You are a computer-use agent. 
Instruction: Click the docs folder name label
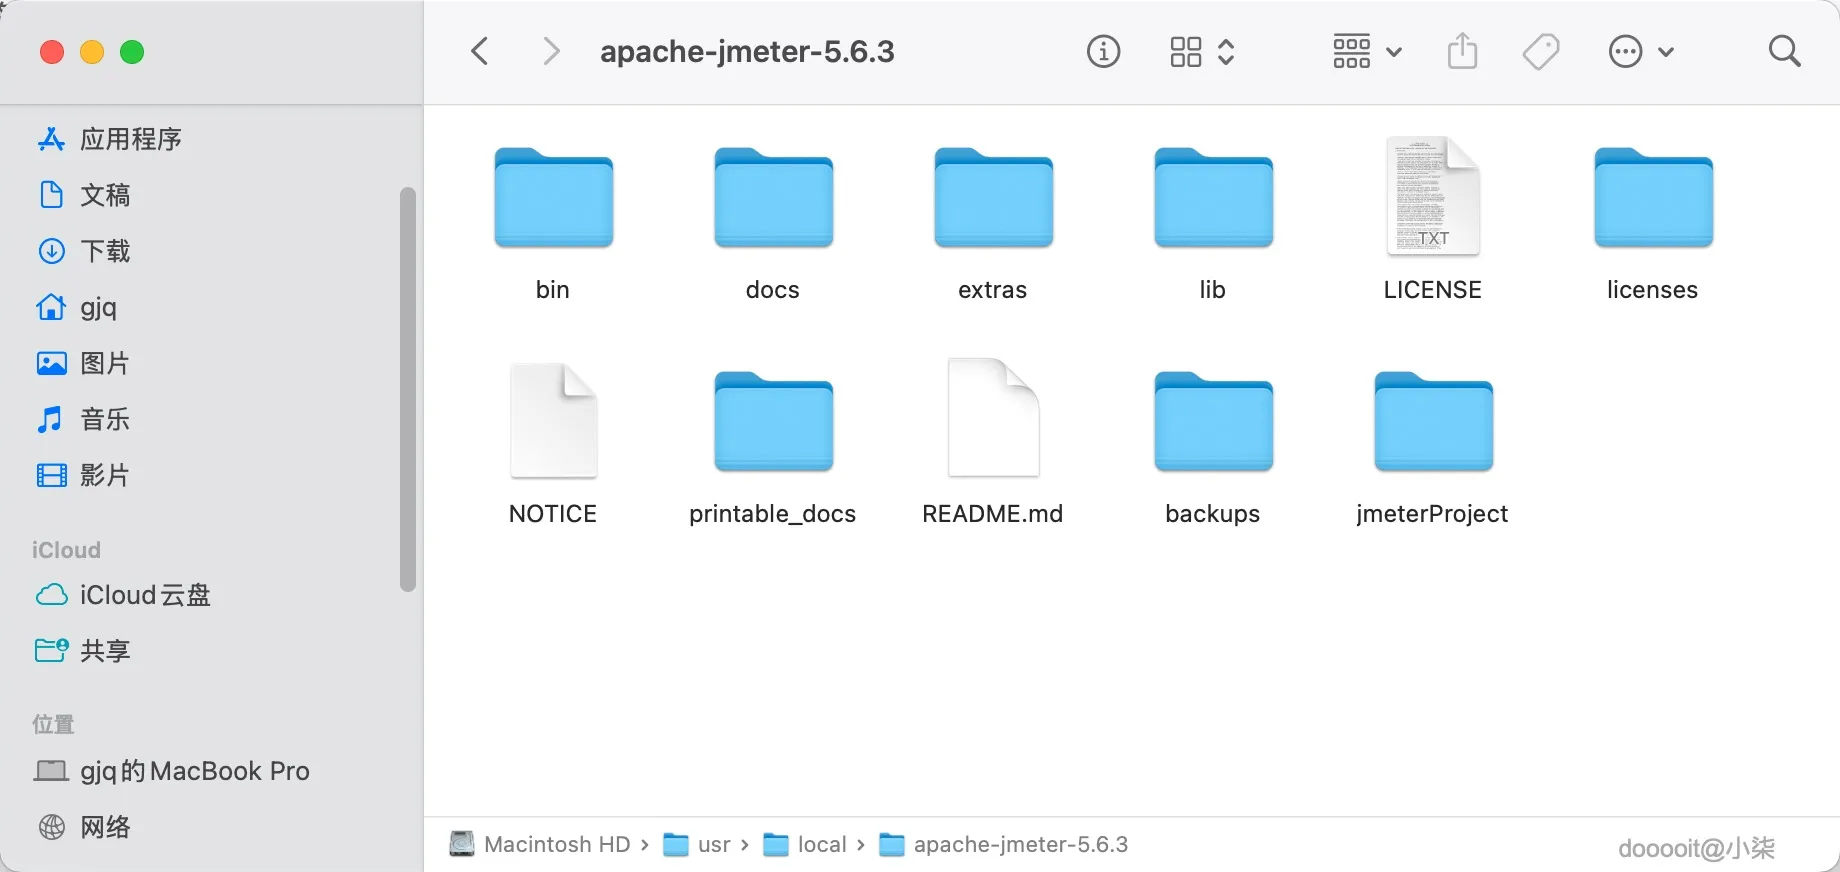773,290
